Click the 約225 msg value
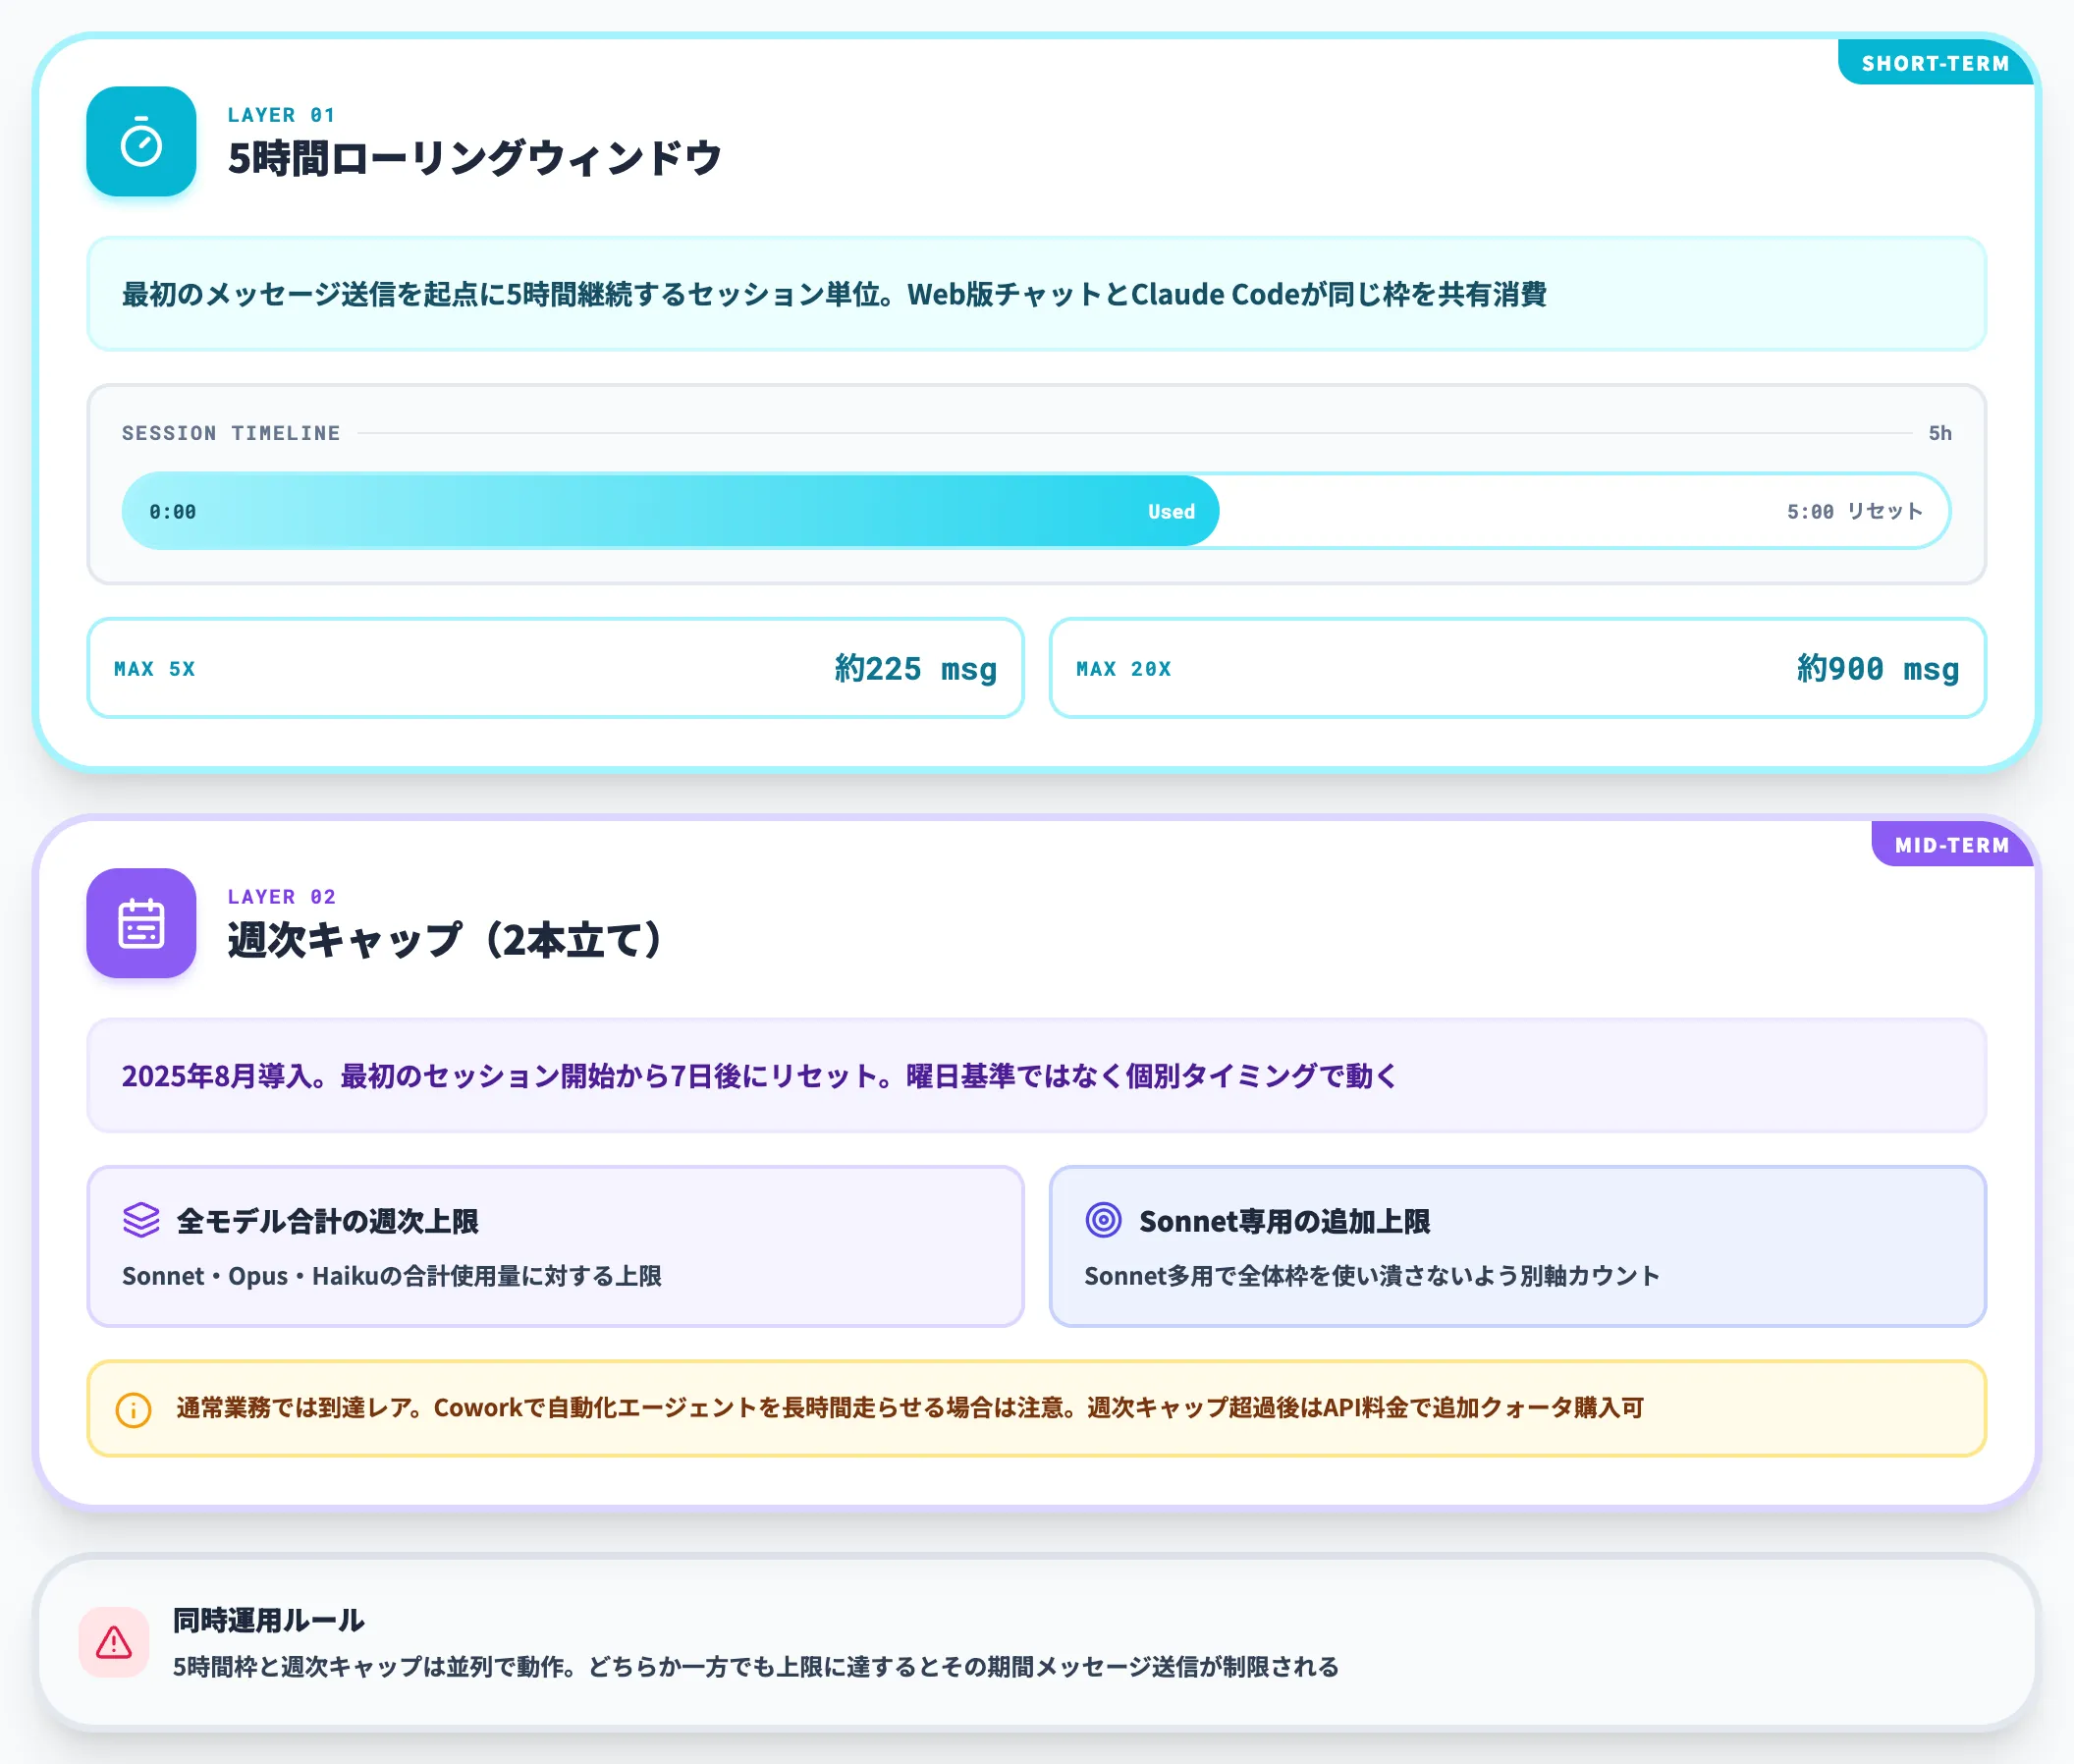This screenshot has height=1764, width=2074. pos(916,668)
